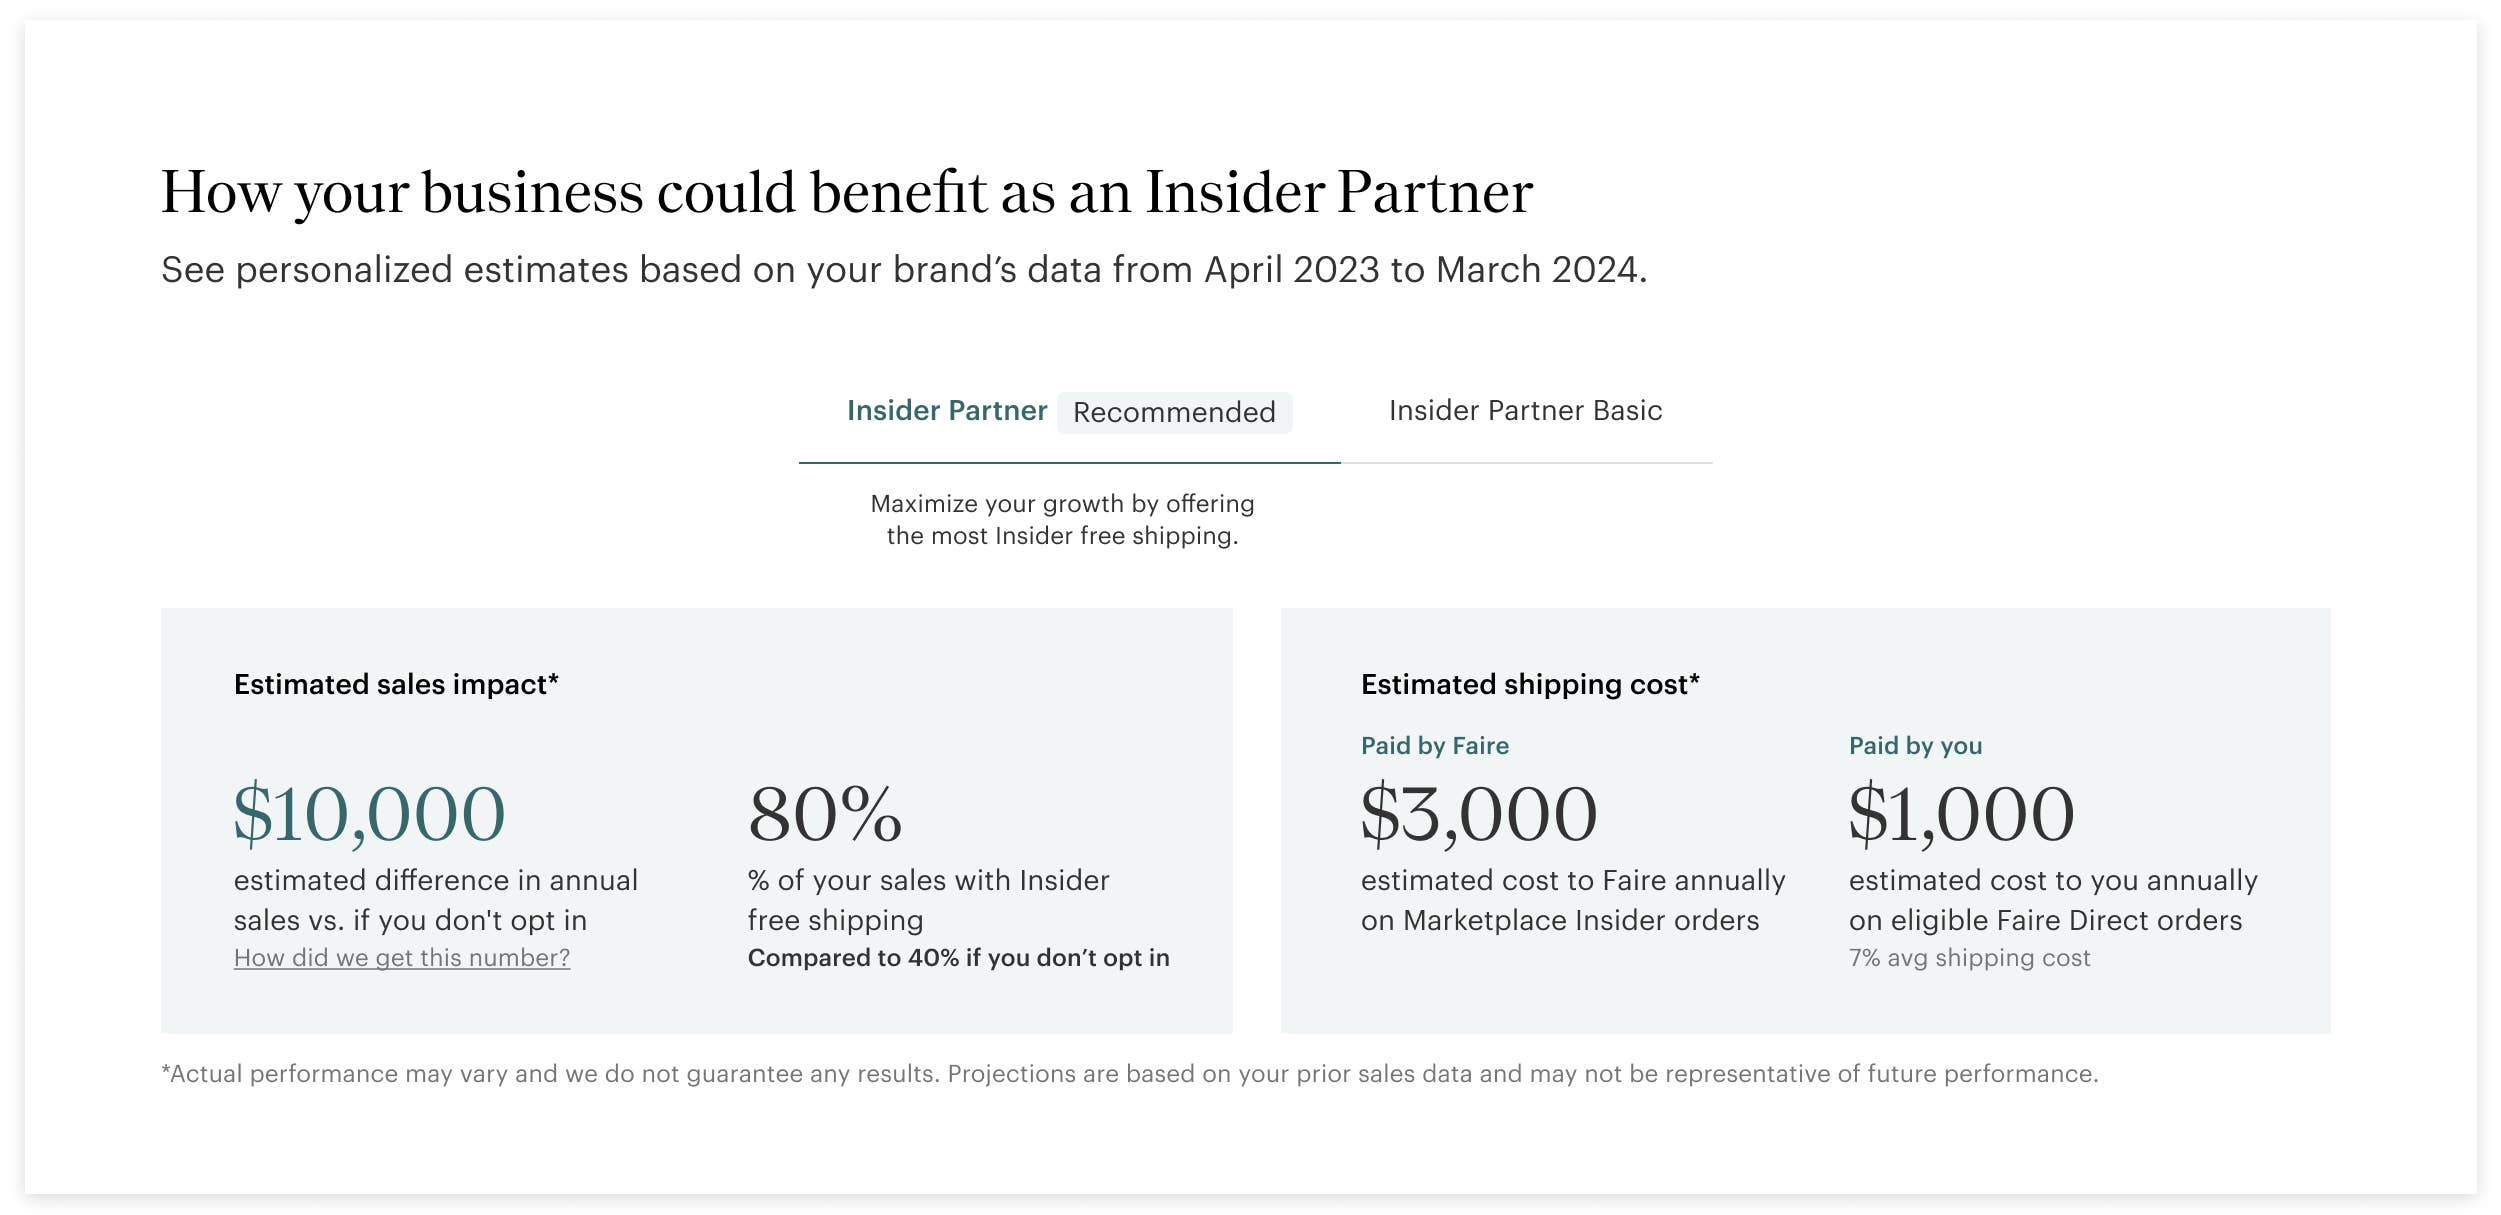Click the 80% Insider free shipping figure
This screenshot has height=1215, width=2501.
point(825,814)
